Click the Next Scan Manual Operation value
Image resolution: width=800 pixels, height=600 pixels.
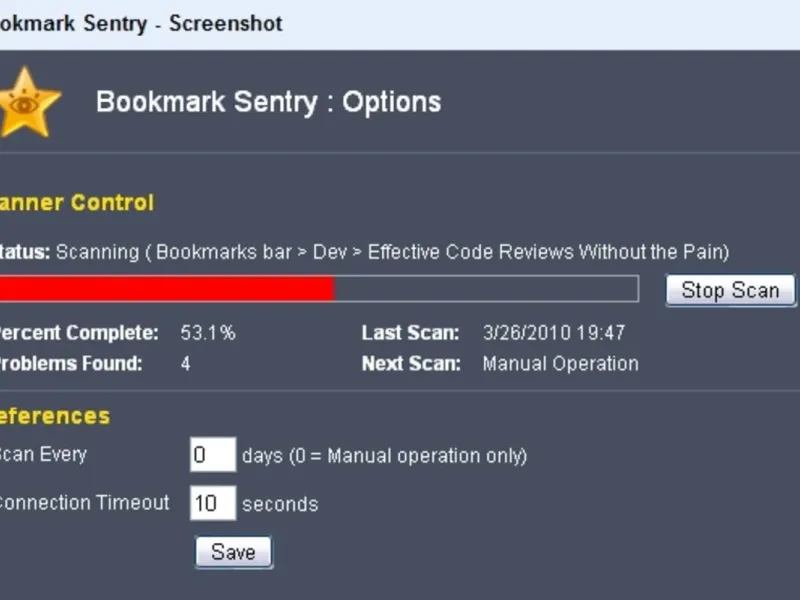point(560,364)
